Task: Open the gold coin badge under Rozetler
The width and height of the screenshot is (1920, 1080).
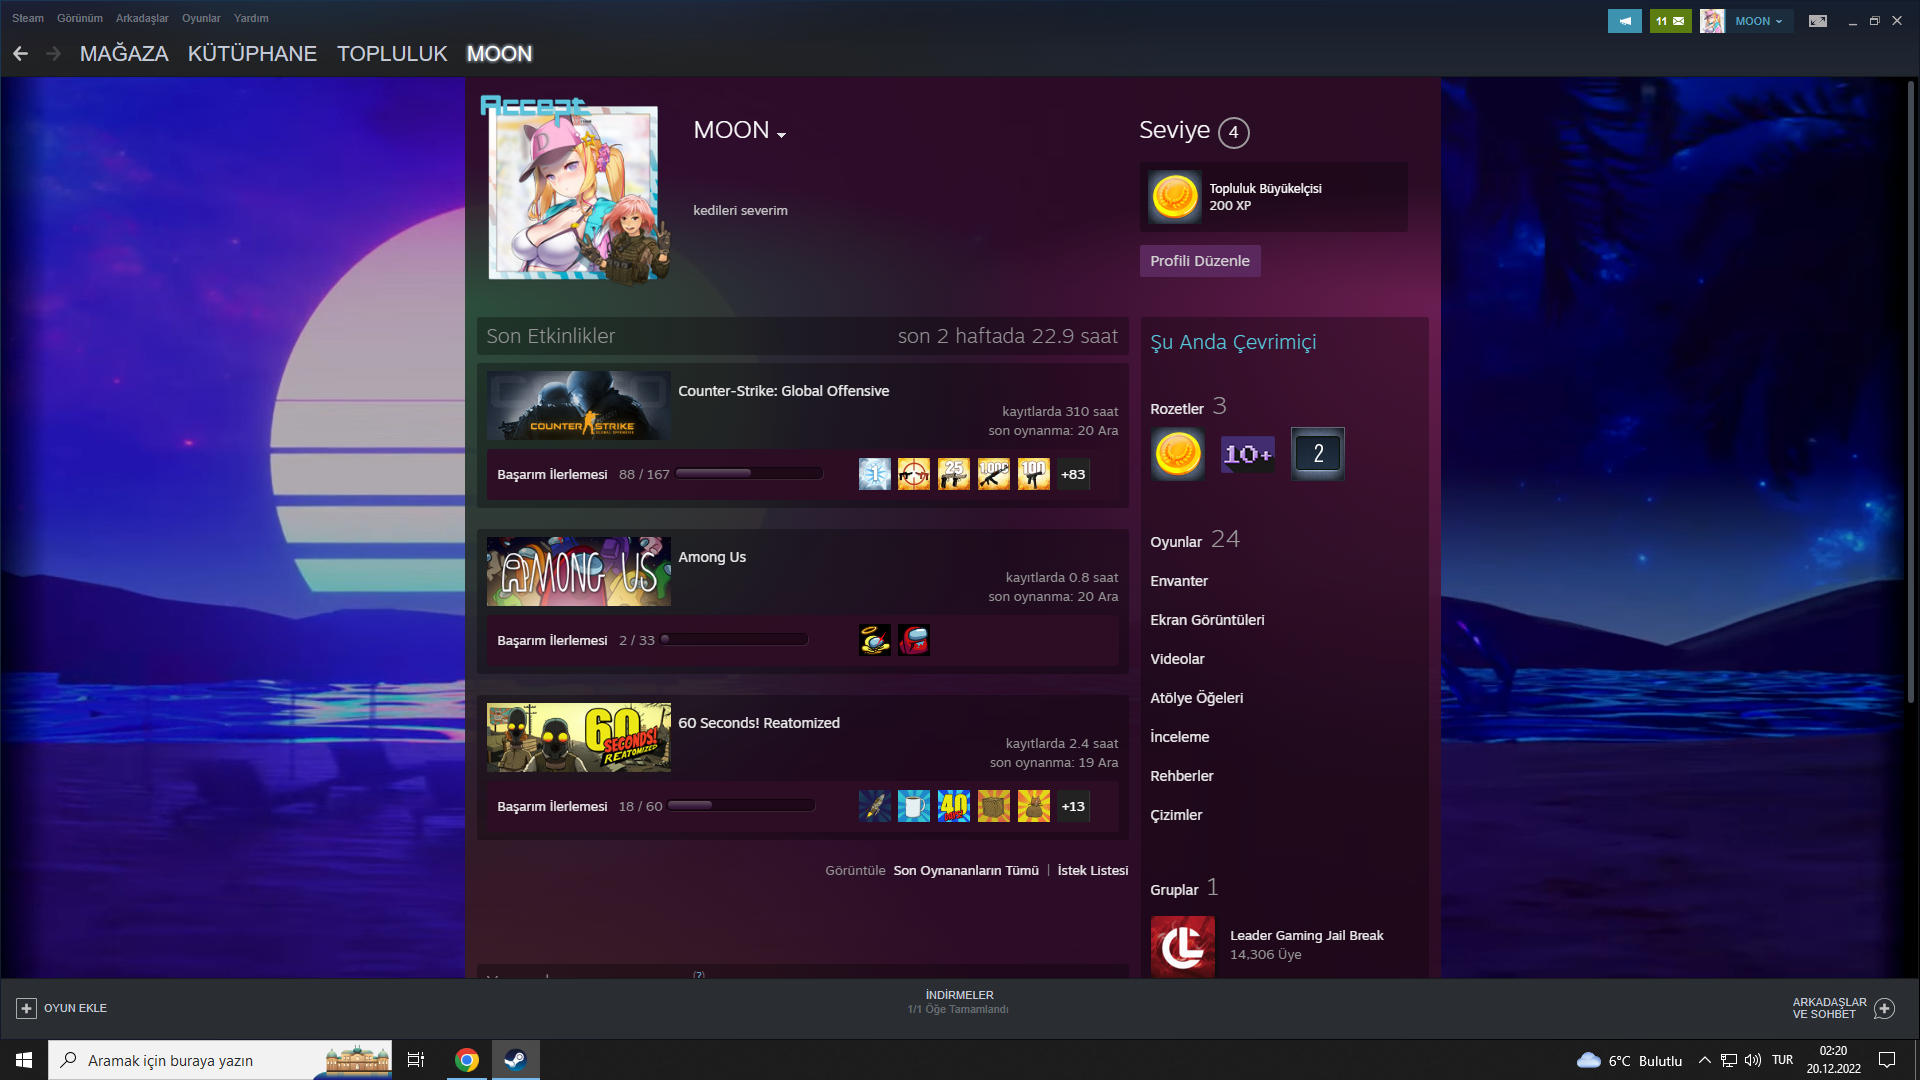Action: 1177,454
